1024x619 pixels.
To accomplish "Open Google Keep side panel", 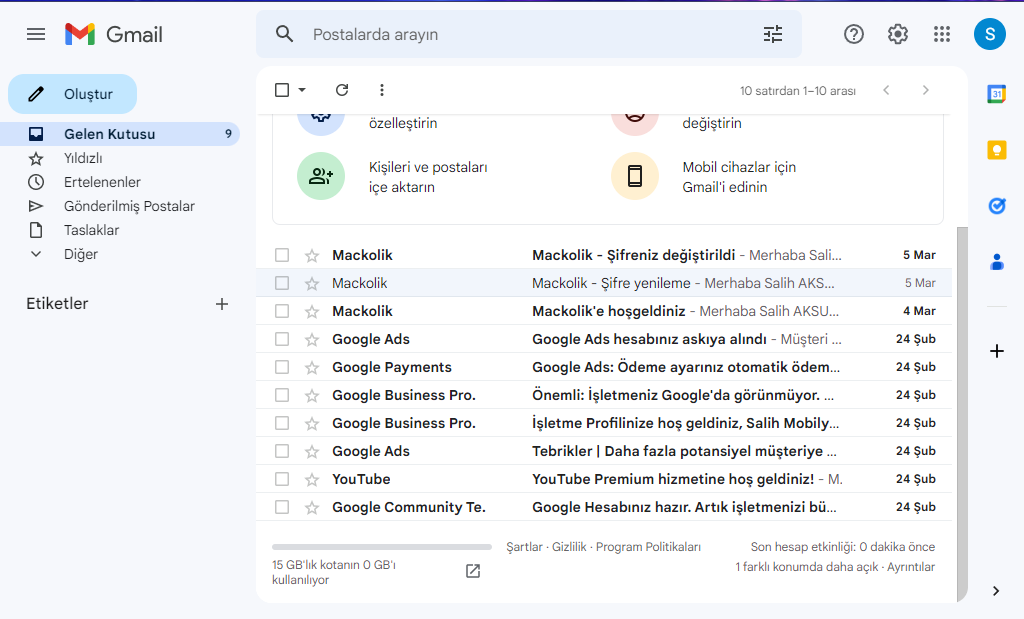I will click(997, 150).
